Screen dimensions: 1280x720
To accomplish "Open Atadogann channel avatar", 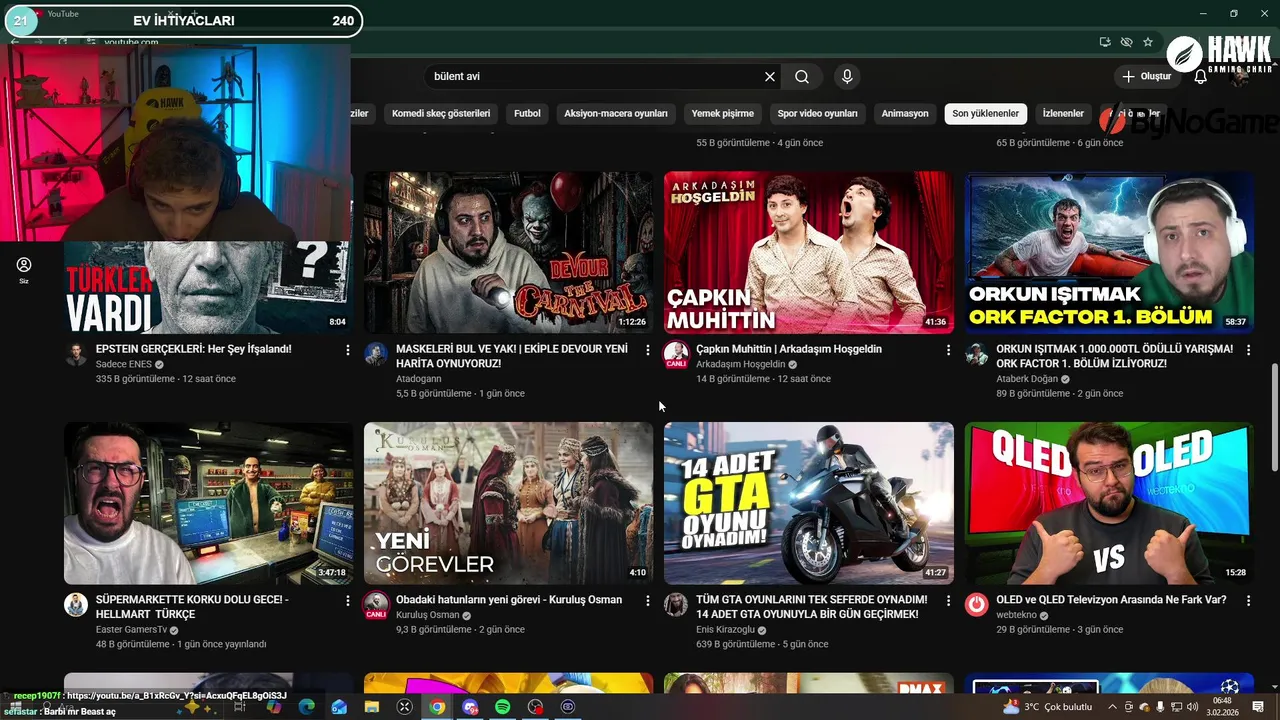I will point(376,354).
